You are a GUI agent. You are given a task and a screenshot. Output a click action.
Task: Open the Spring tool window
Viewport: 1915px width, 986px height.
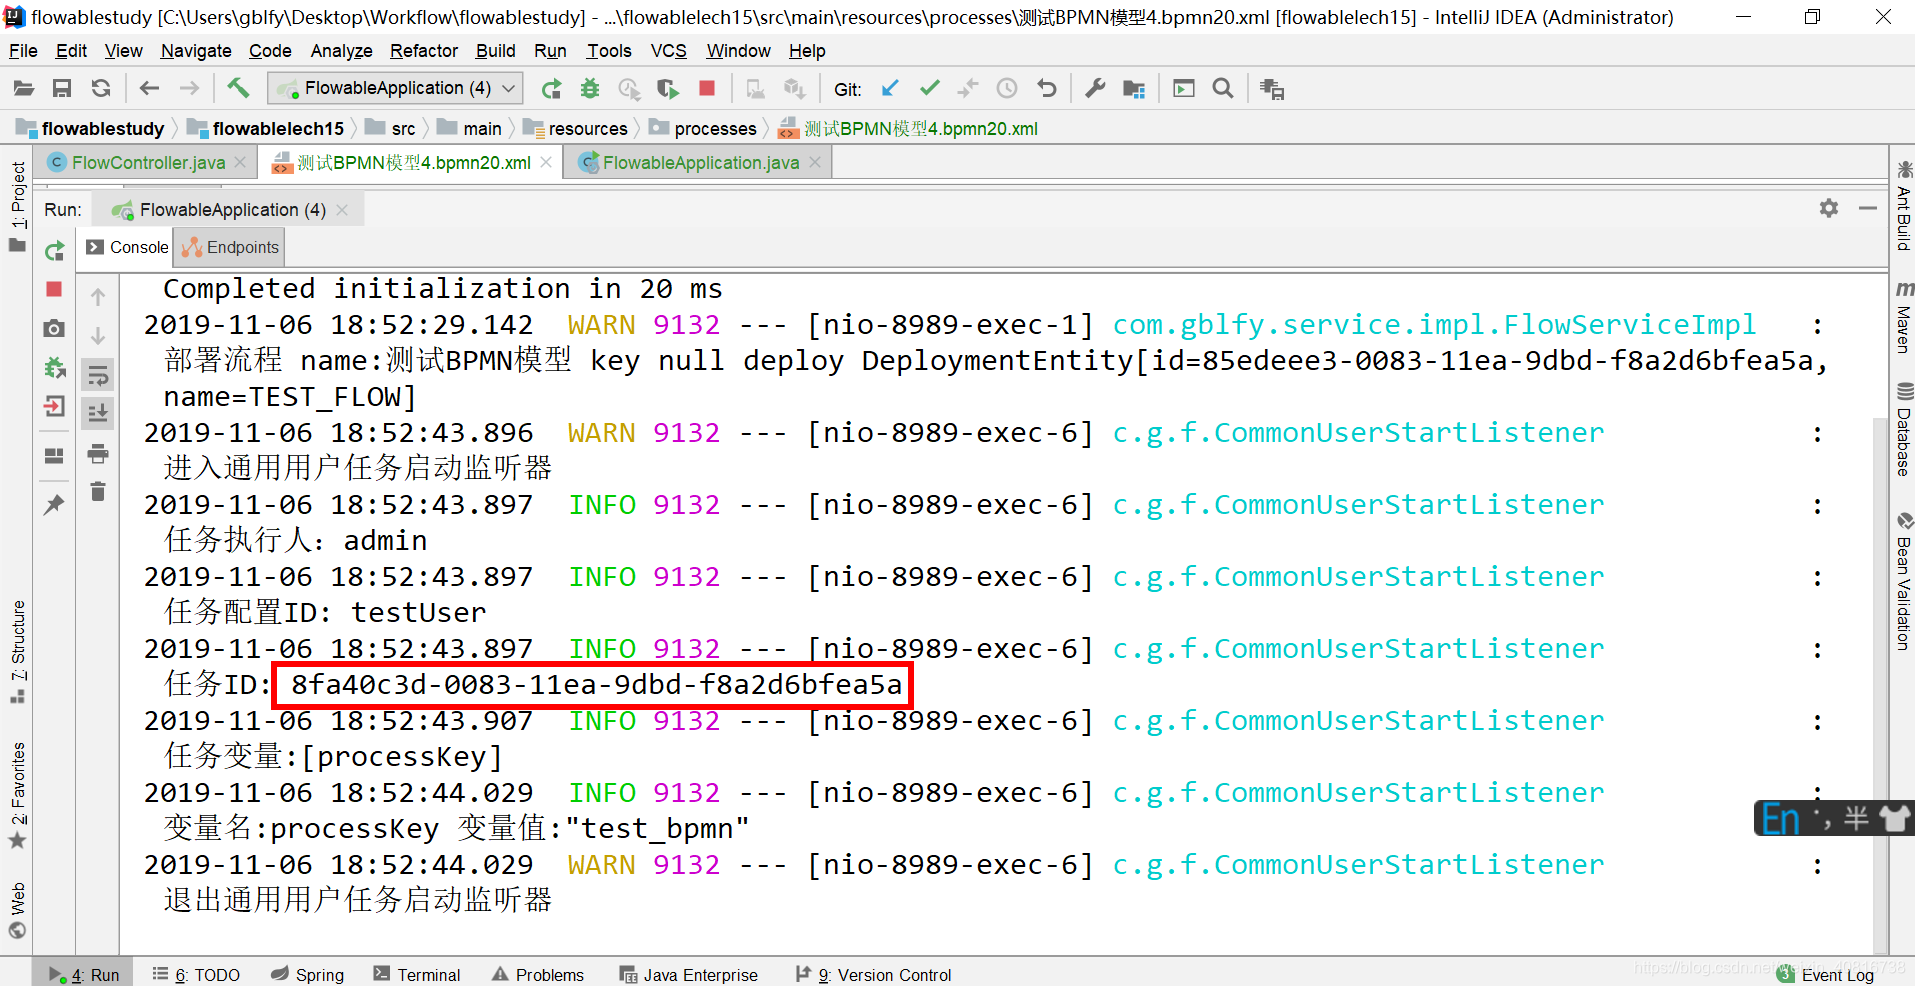coord(308,974)
